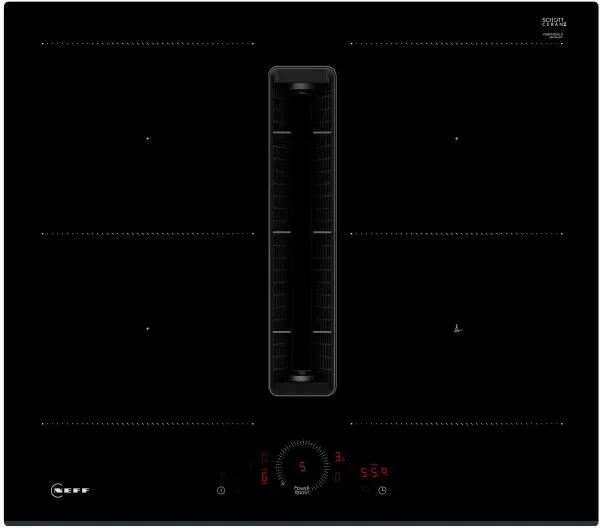This screenshot has width=600, height=528.
Task: Select the upper left zone display digit
Action: (264, 457)
